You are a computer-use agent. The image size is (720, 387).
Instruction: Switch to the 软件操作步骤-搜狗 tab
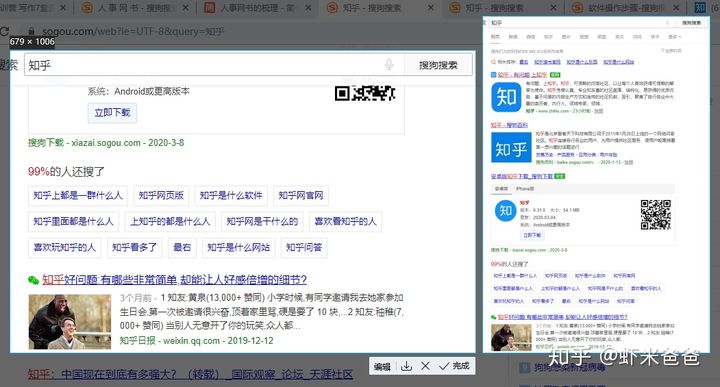point(625,8)
